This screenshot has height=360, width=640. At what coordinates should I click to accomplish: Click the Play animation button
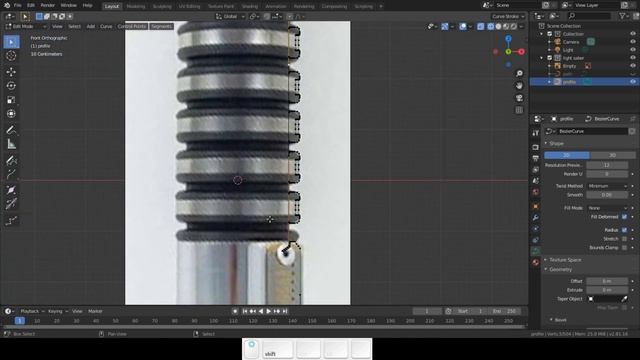pos(269,311)
